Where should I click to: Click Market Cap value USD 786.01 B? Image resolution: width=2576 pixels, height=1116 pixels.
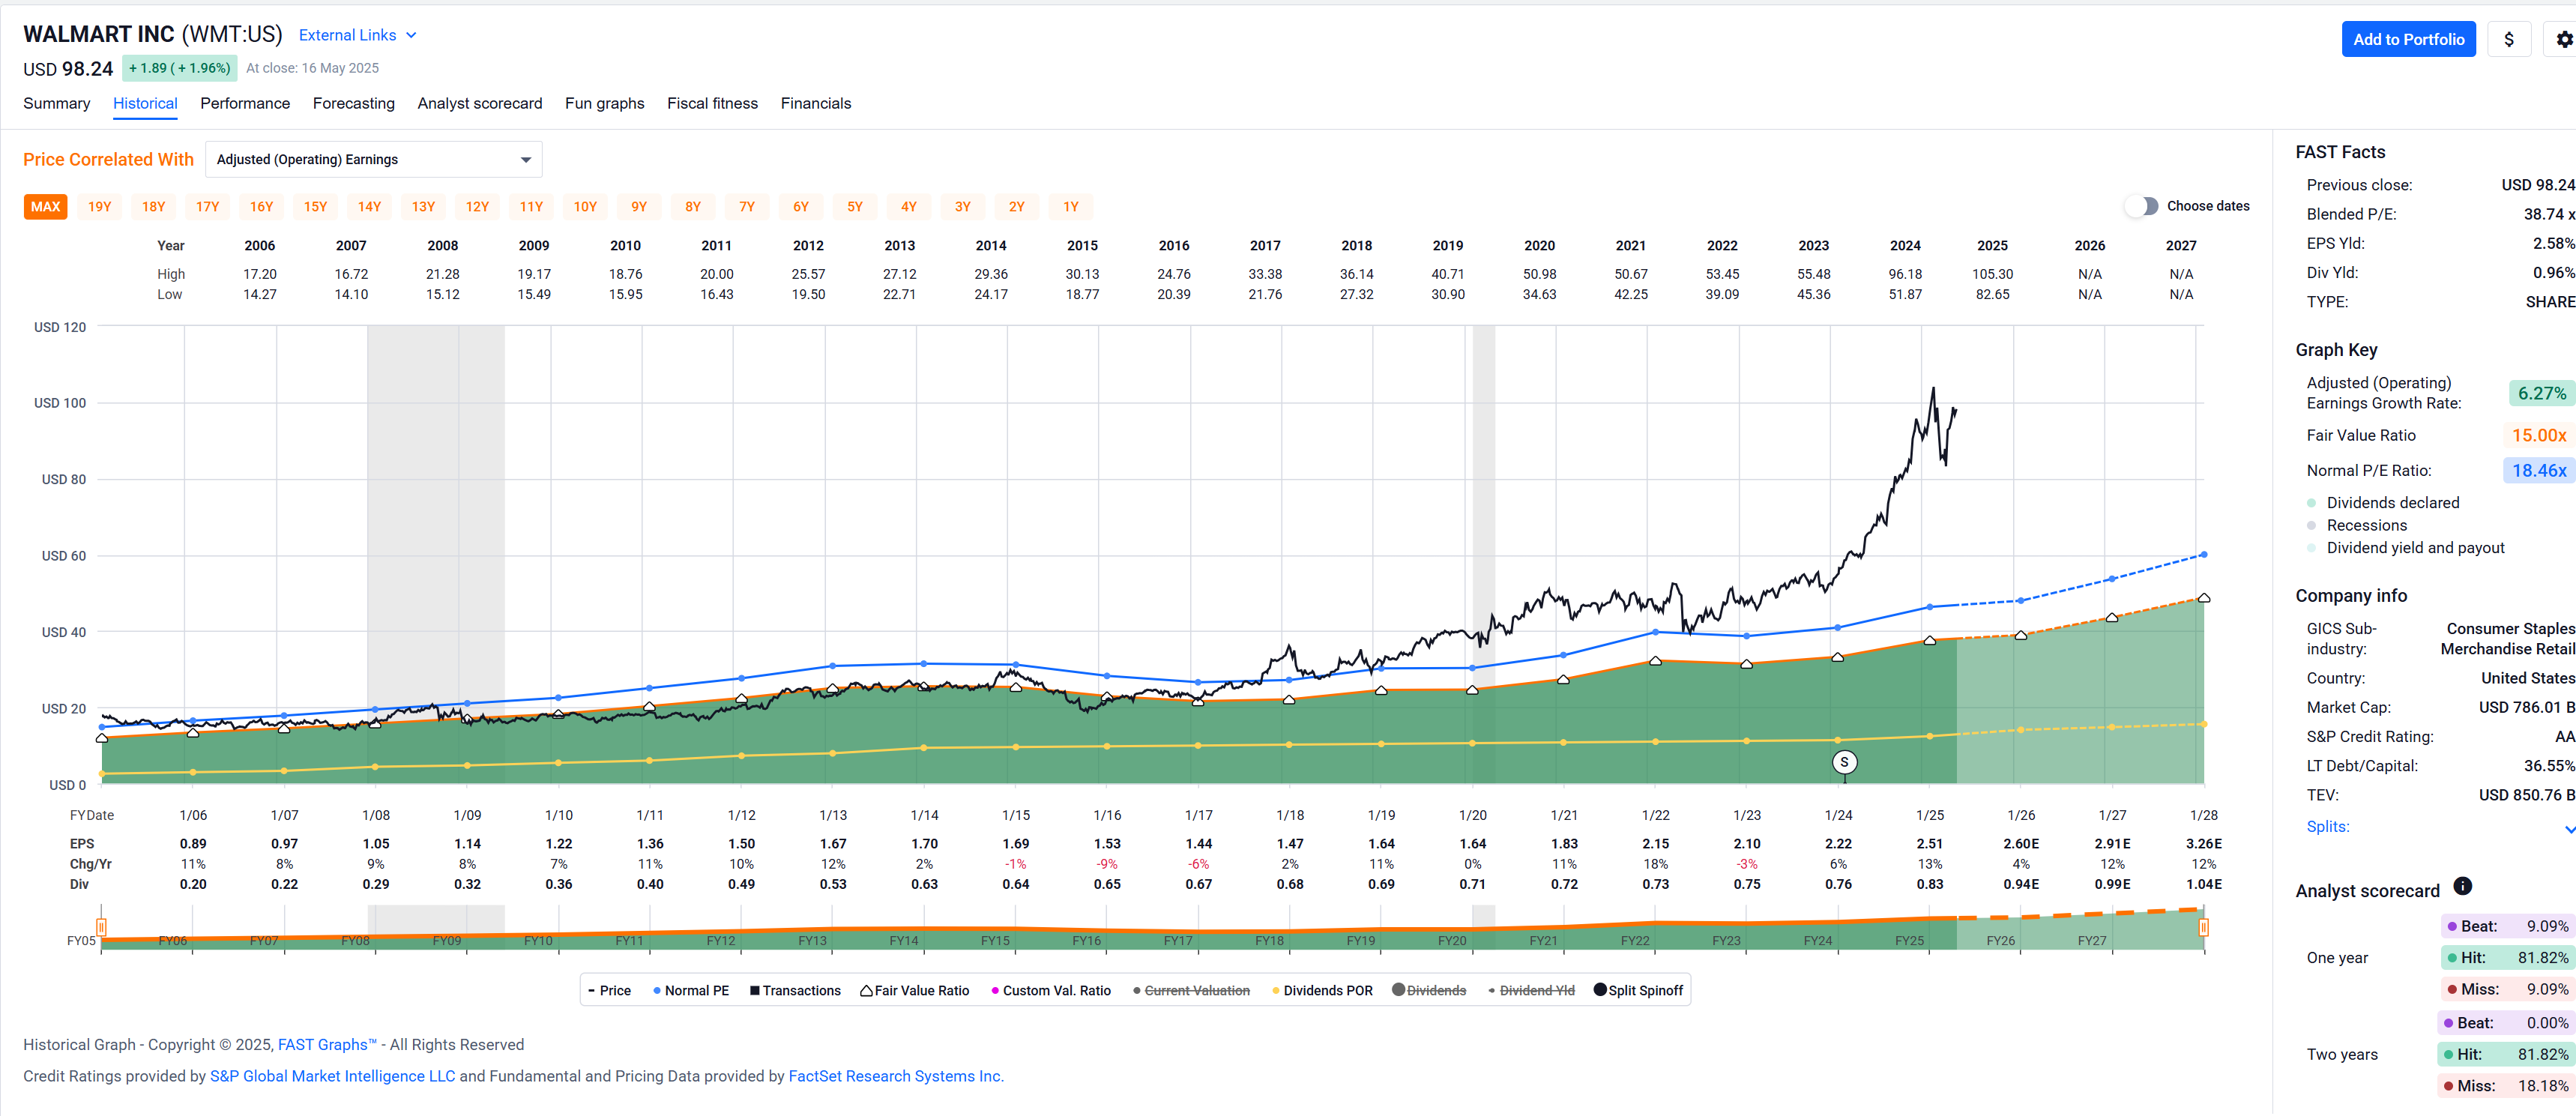click(2526, 708)
